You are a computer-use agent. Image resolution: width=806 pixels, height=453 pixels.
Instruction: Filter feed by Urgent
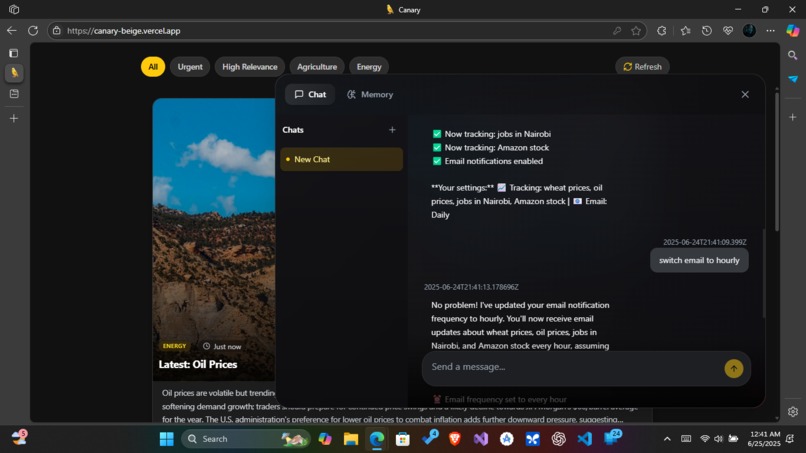point(190,67)
